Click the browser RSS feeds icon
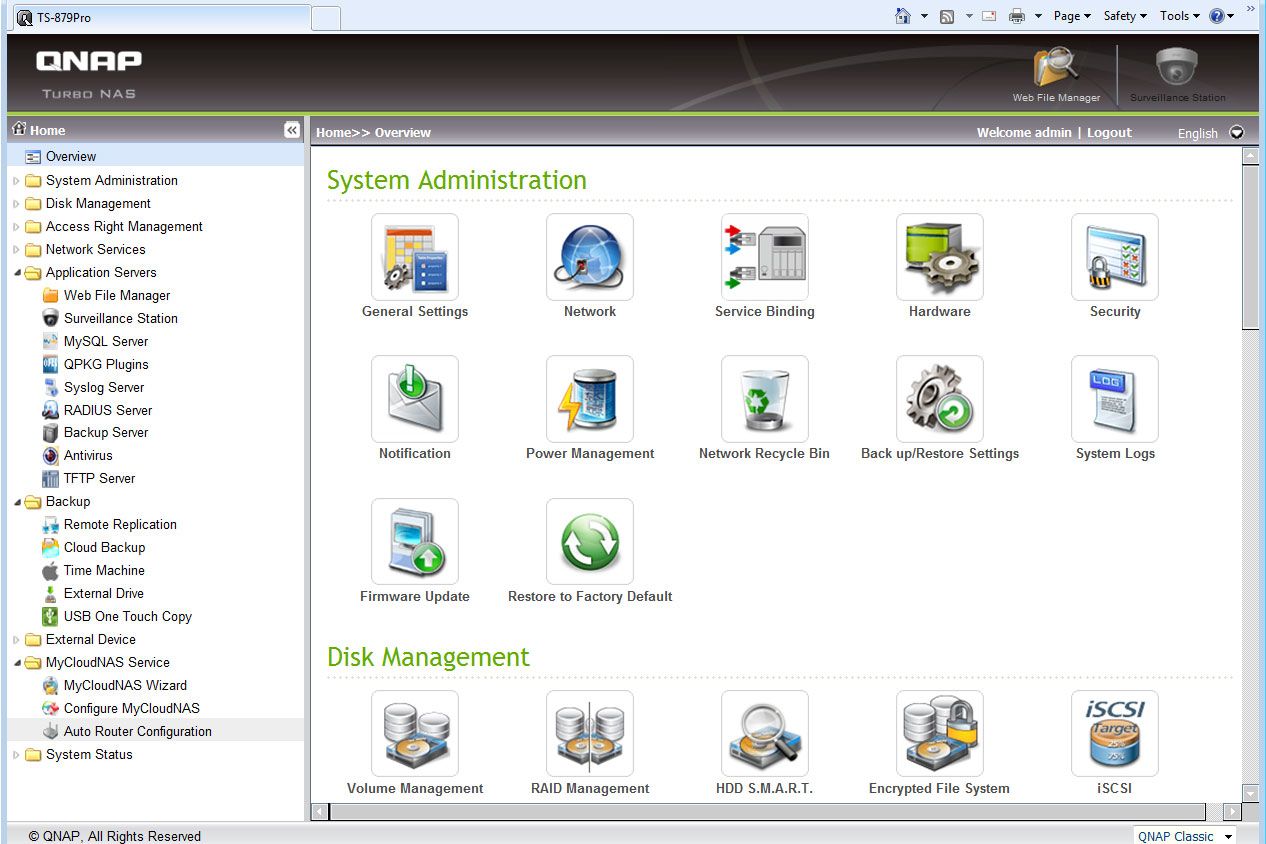The image size is (1266, 844). (947, 16)
